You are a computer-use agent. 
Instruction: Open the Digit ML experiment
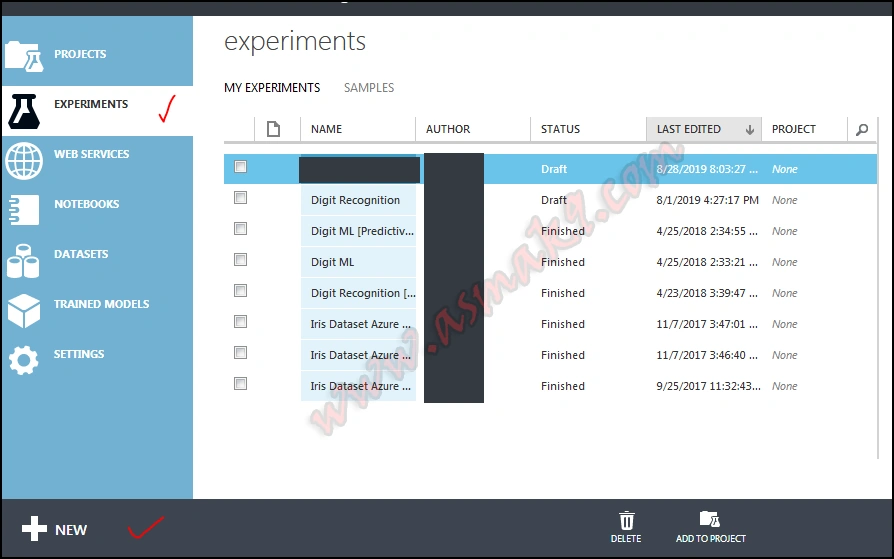tap(332, 262)
